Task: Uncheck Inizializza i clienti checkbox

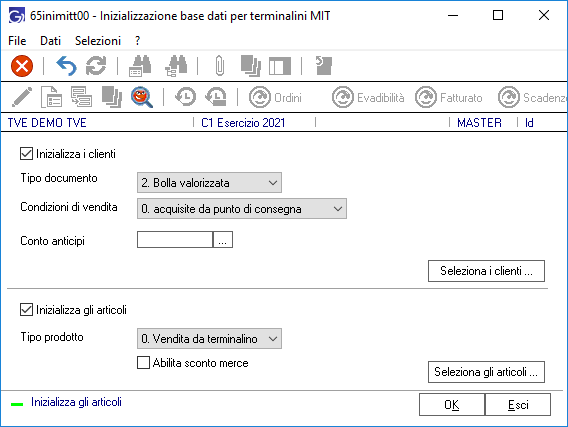Action: click(26, 154)
